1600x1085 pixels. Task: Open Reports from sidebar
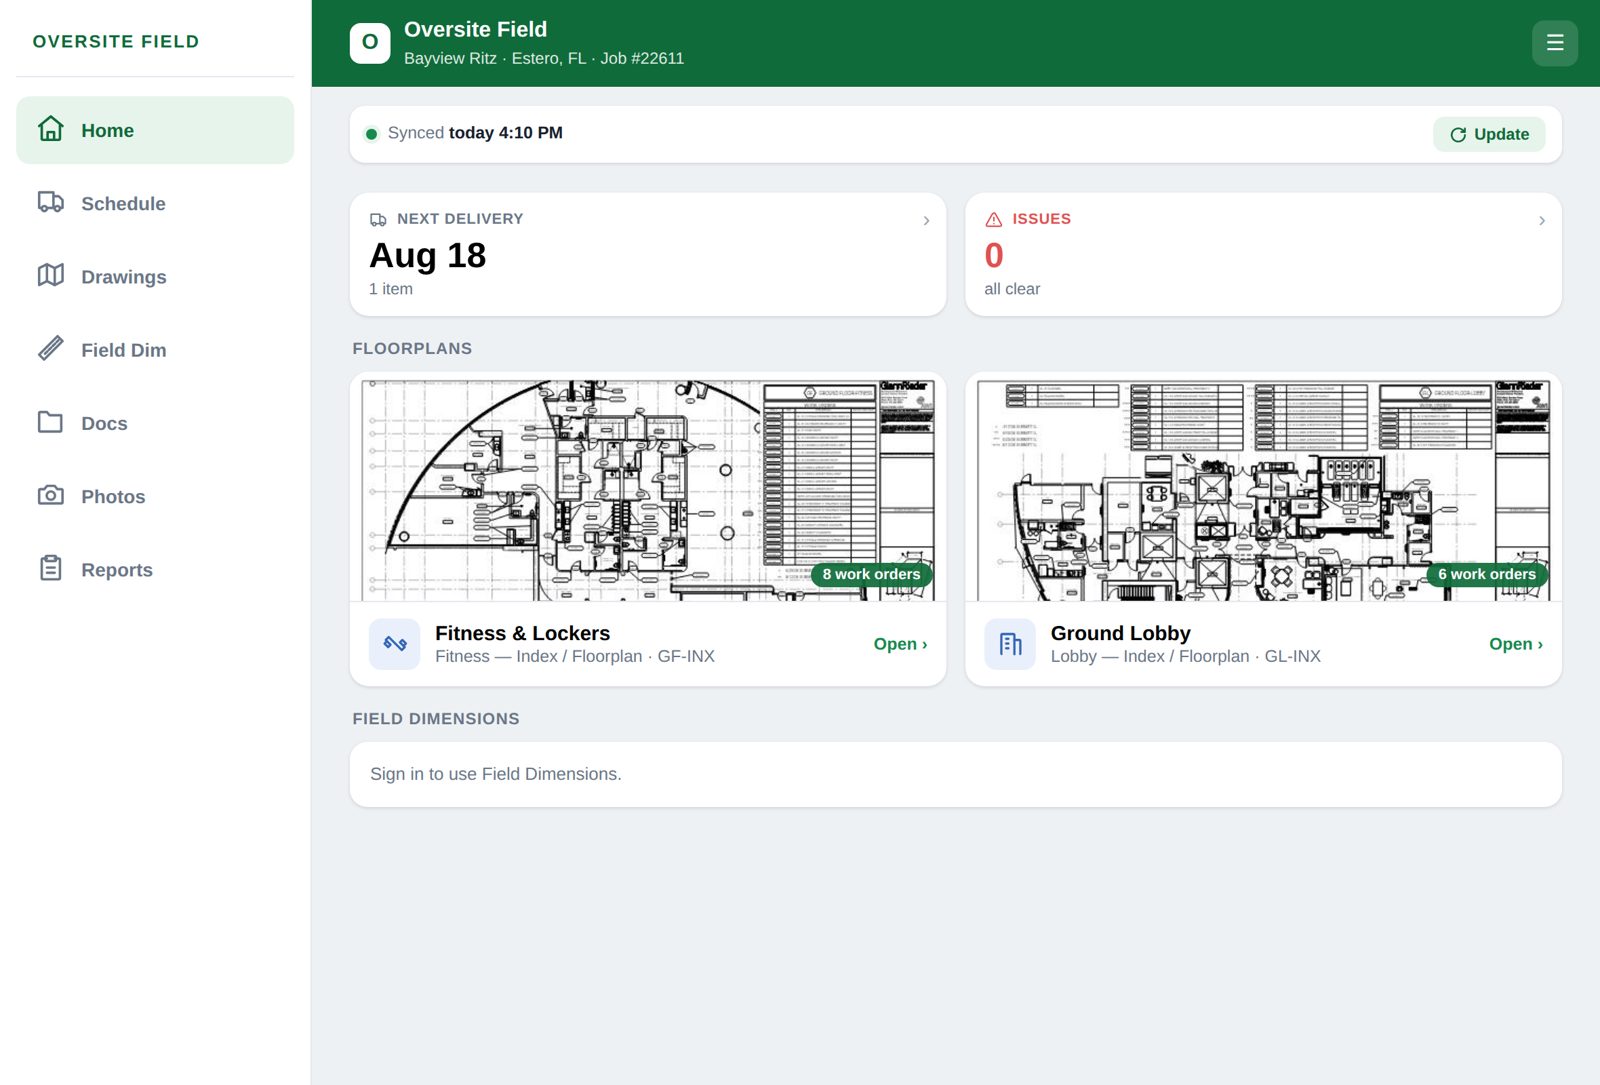[x=155, y=569]
